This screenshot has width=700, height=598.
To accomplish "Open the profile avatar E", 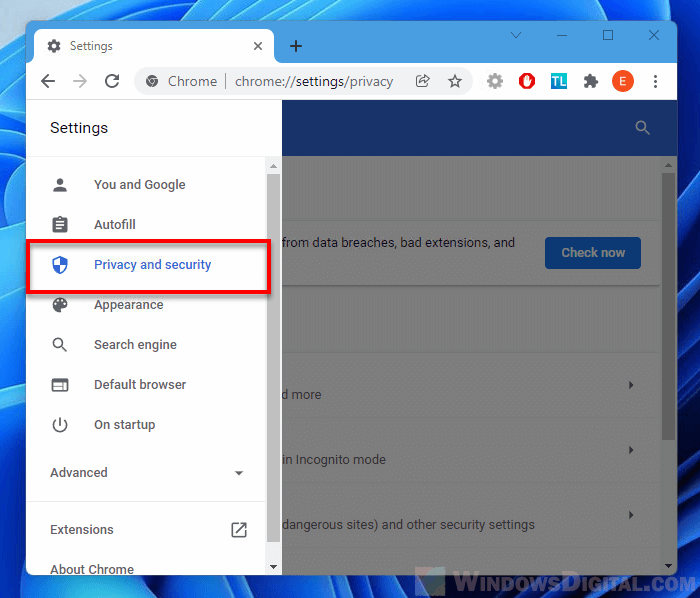I will pyautogui.click(x=623, y=81).
